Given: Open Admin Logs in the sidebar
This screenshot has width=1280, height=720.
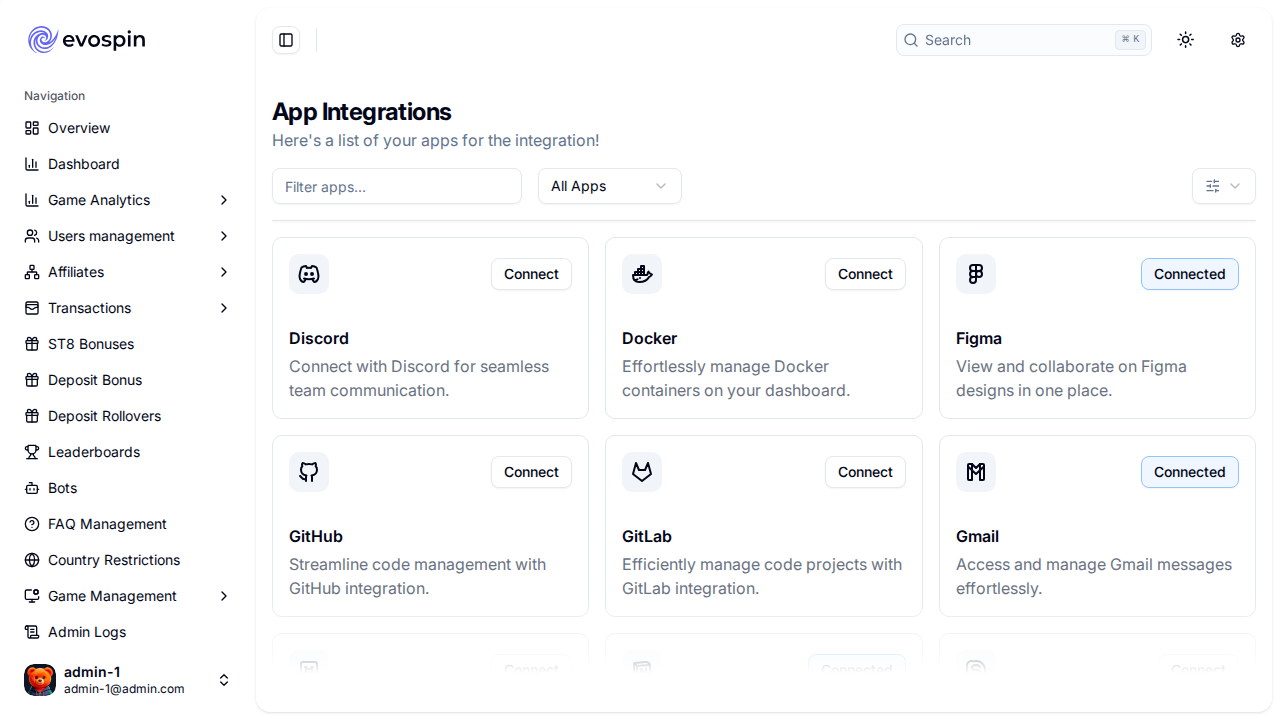Looking at the screenshot, I should pos(128,632).
